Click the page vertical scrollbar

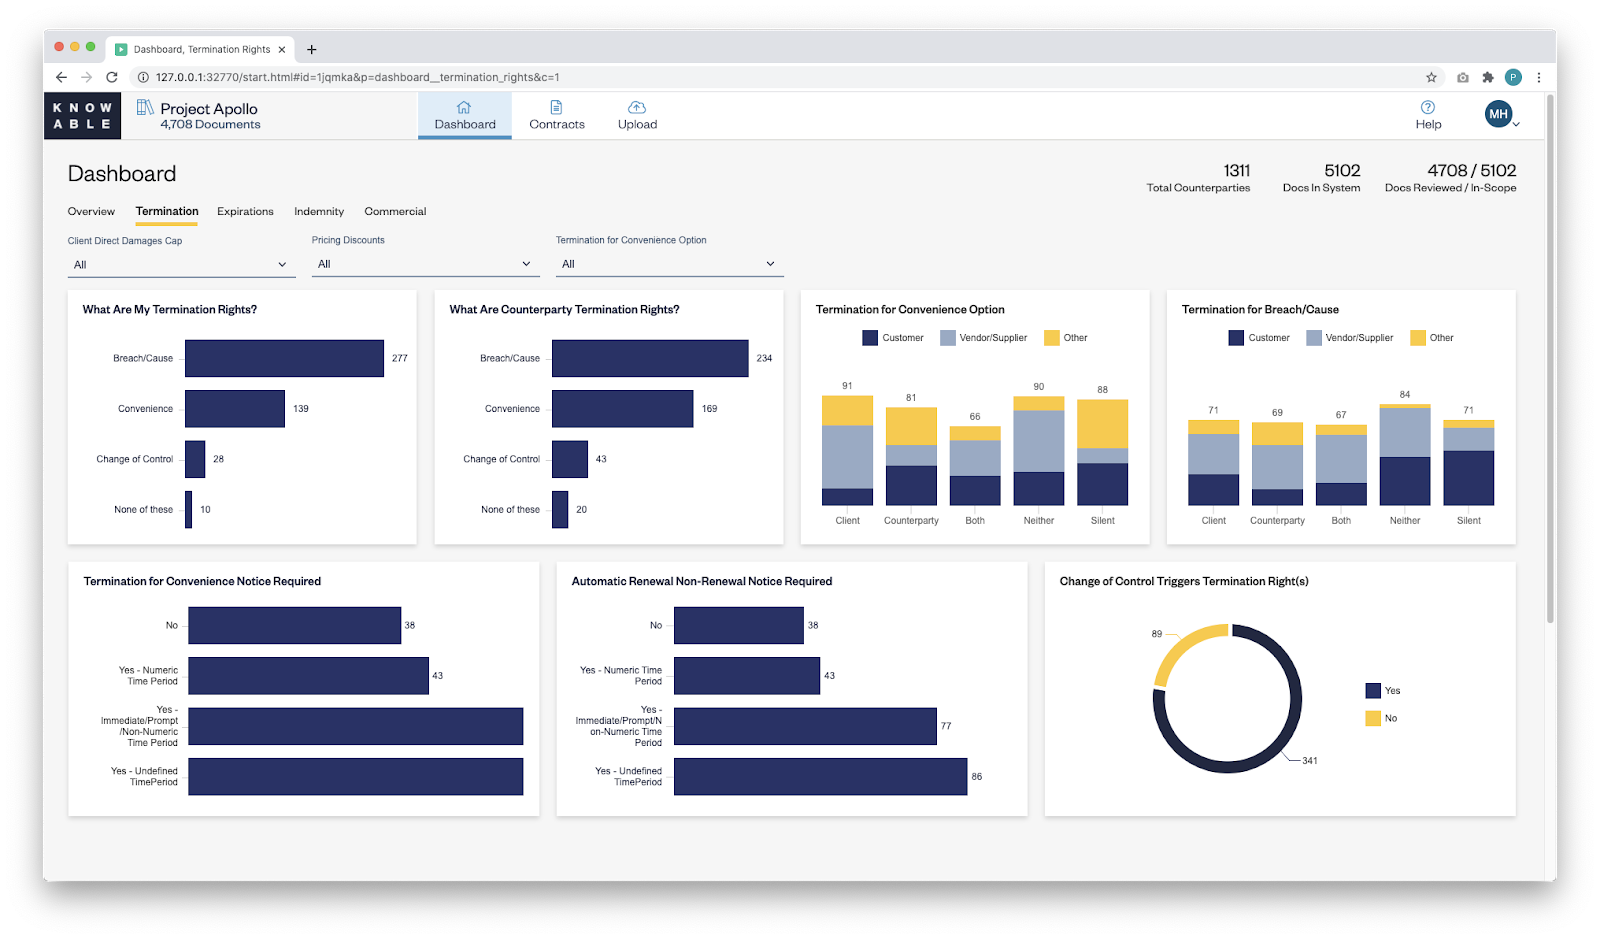[x=1550, y=360]
